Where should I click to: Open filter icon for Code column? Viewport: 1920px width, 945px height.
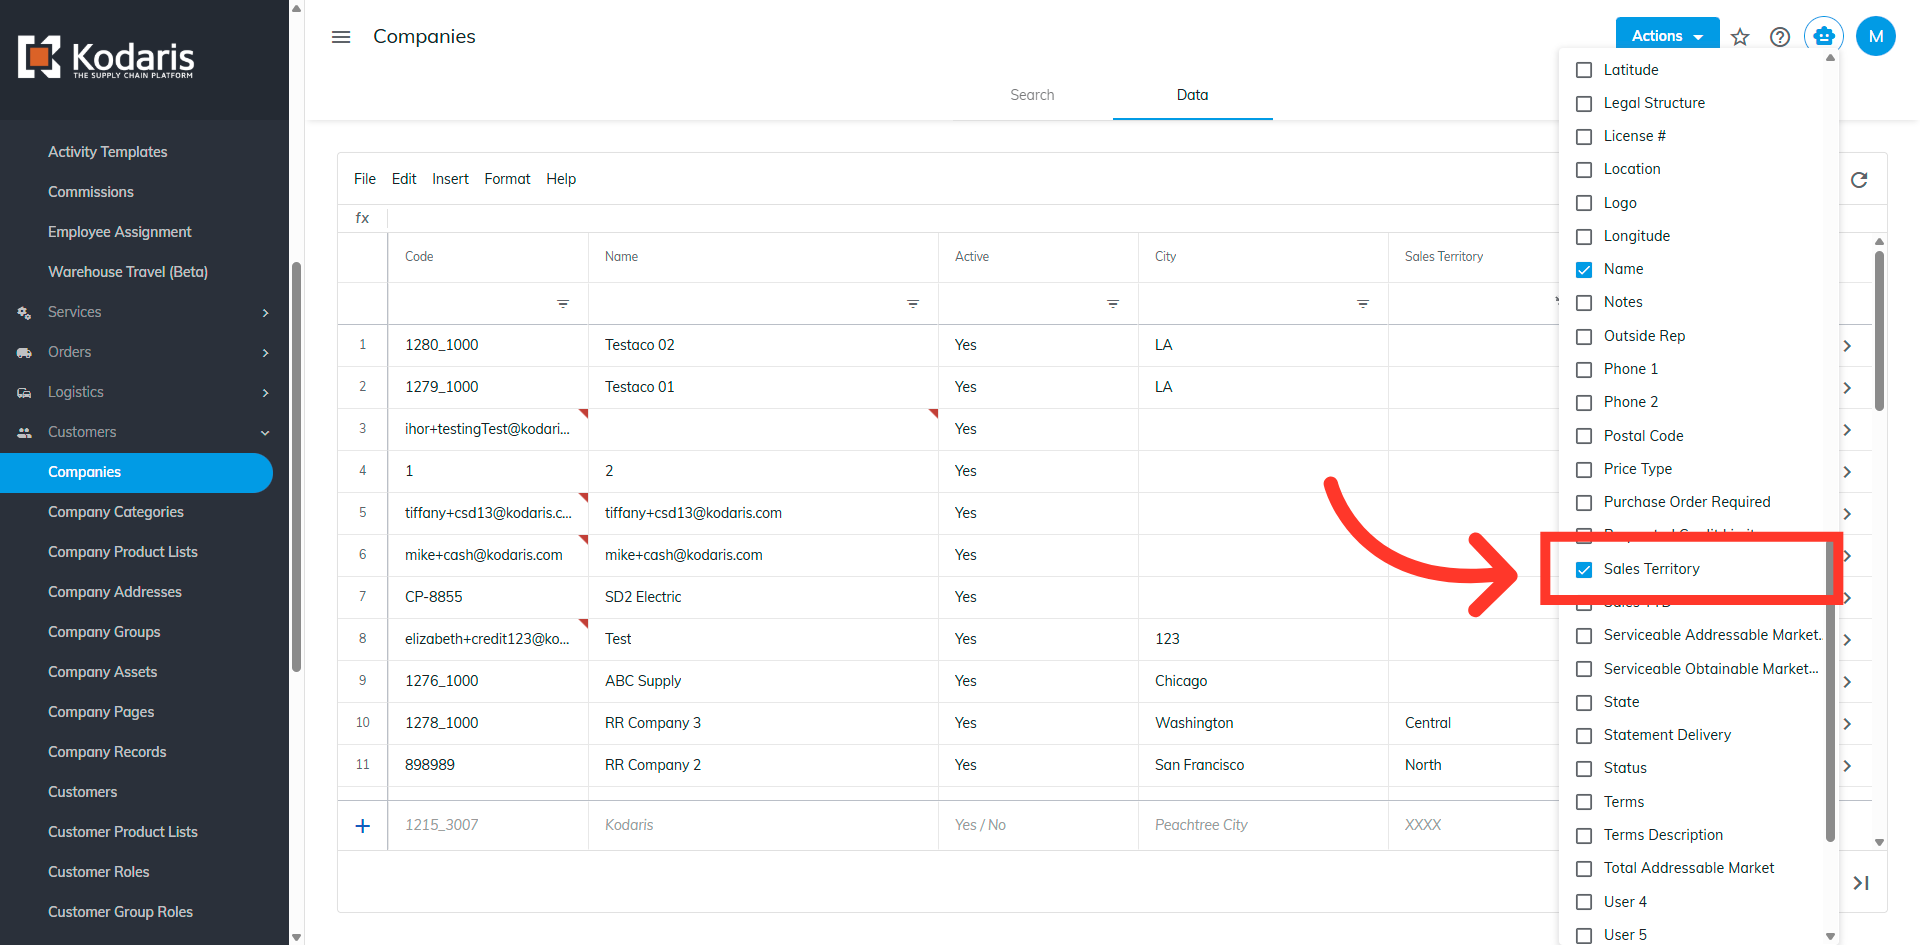pyautogui.click(x=563, y=303)
